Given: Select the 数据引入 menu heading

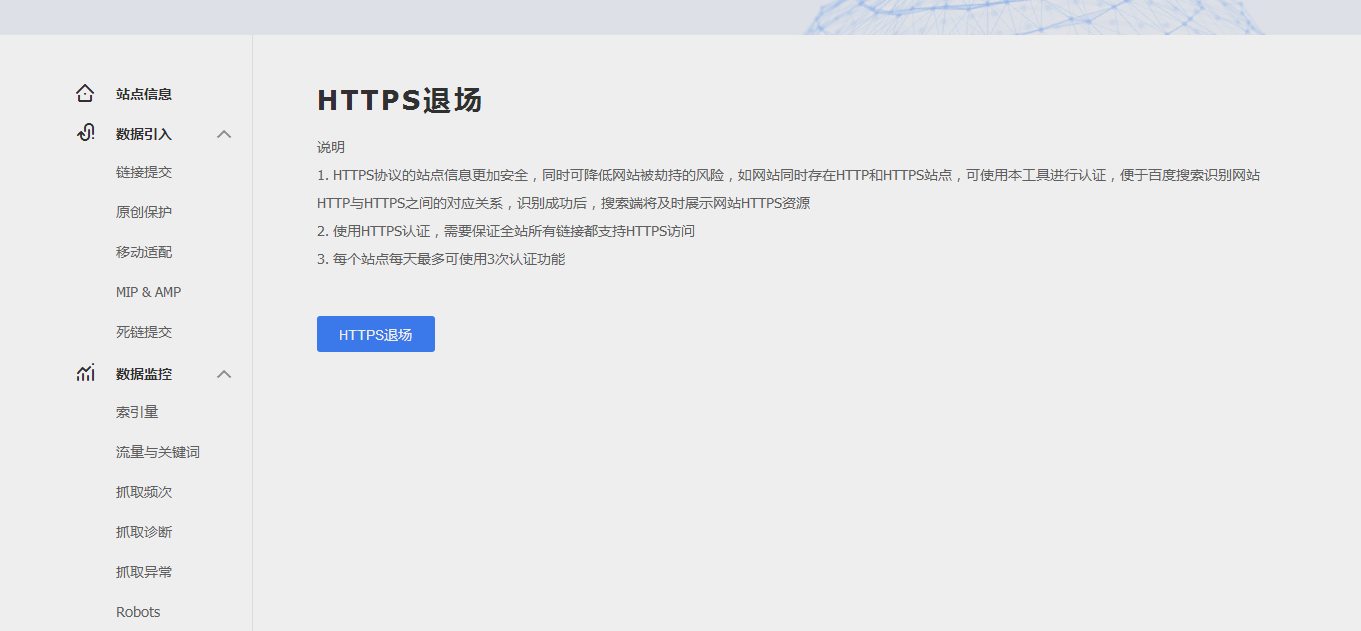Looking at the screenshot, I should point(144,134).
